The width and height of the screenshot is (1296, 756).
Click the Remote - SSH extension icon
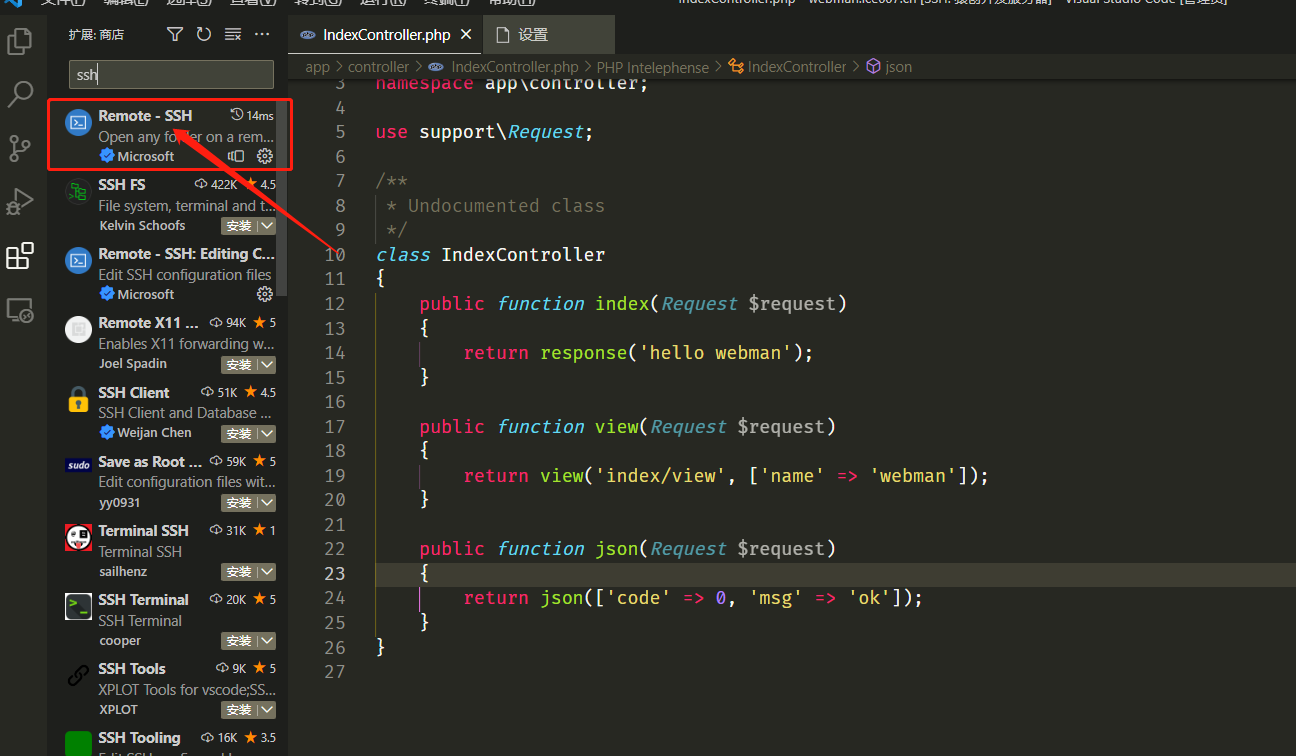coord(78,123)
